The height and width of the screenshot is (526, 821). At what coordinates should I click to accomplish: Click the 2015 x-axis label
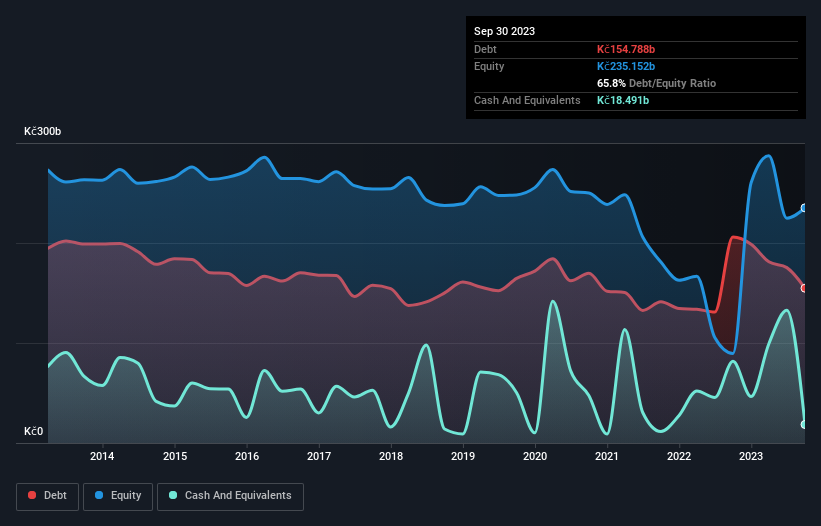point(175,456)
